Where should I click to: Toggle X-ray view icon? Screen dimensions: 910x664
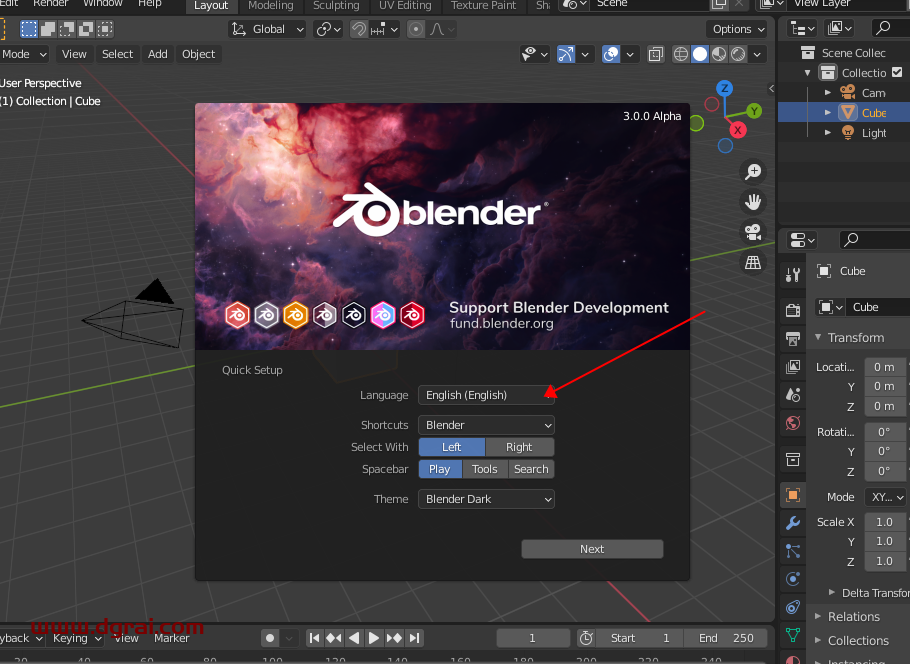[656, 55]
